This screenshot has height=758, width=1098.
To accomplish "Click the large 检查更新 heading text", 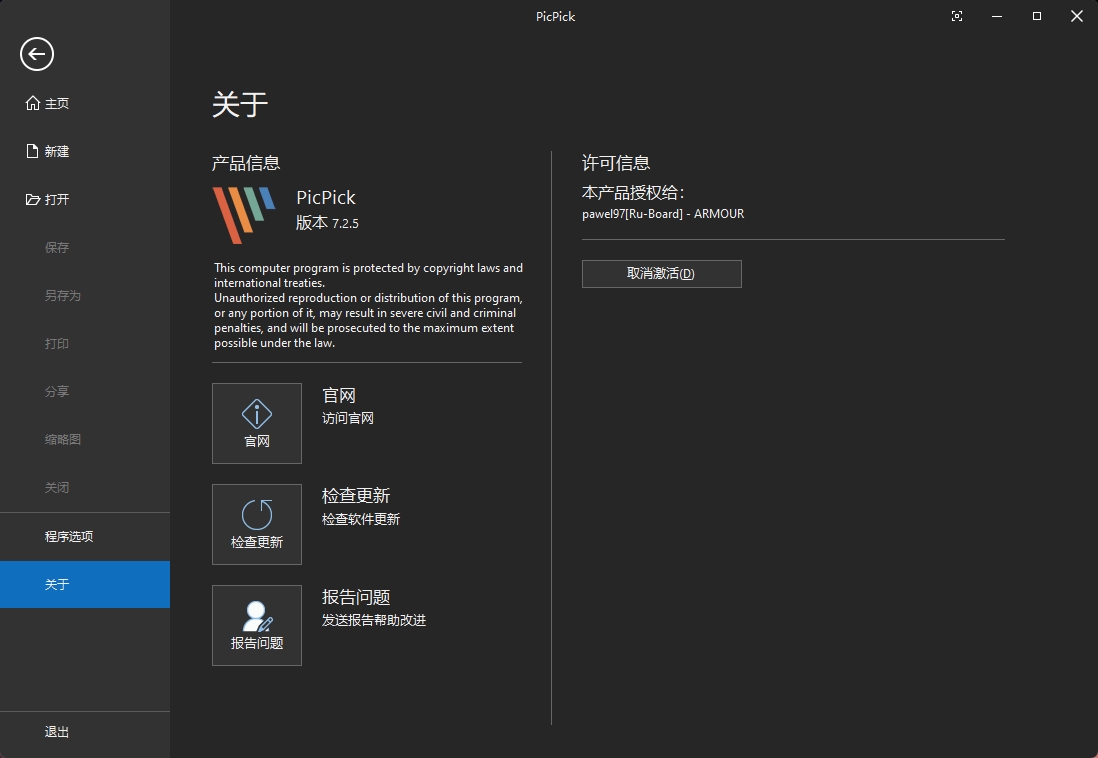I will click(356, 496).
